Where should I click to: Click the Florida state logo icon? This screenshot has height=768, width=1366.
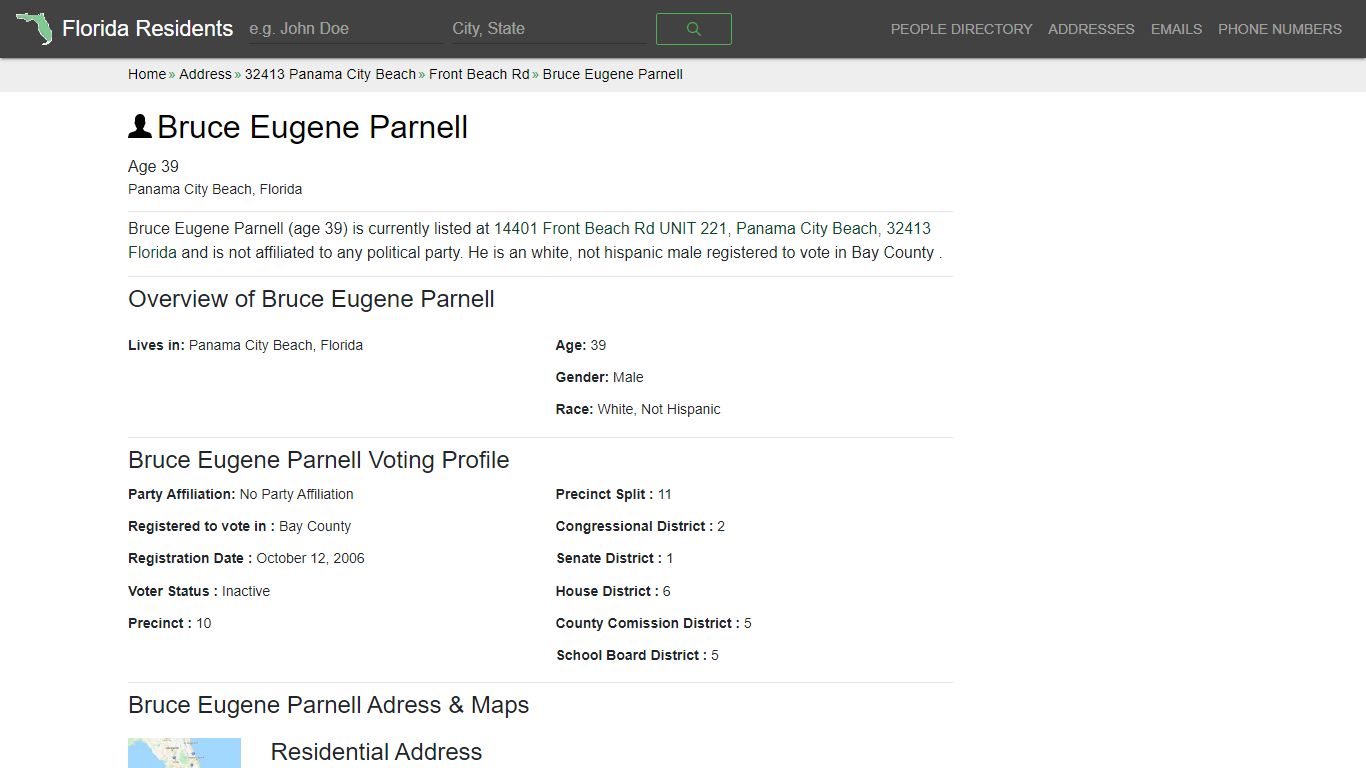pos(34,28)
